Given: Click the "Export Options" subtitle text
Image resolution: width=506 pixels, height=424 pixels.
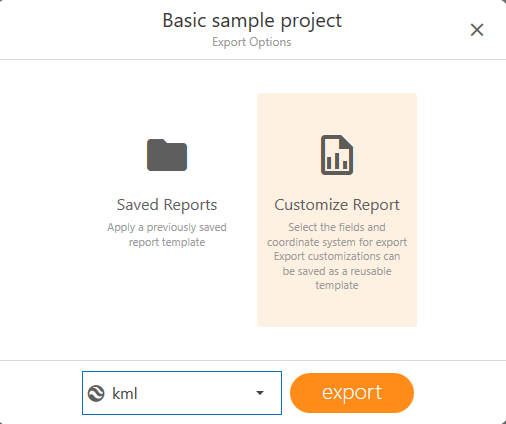Looking at the screenshot, I should 252,42.
